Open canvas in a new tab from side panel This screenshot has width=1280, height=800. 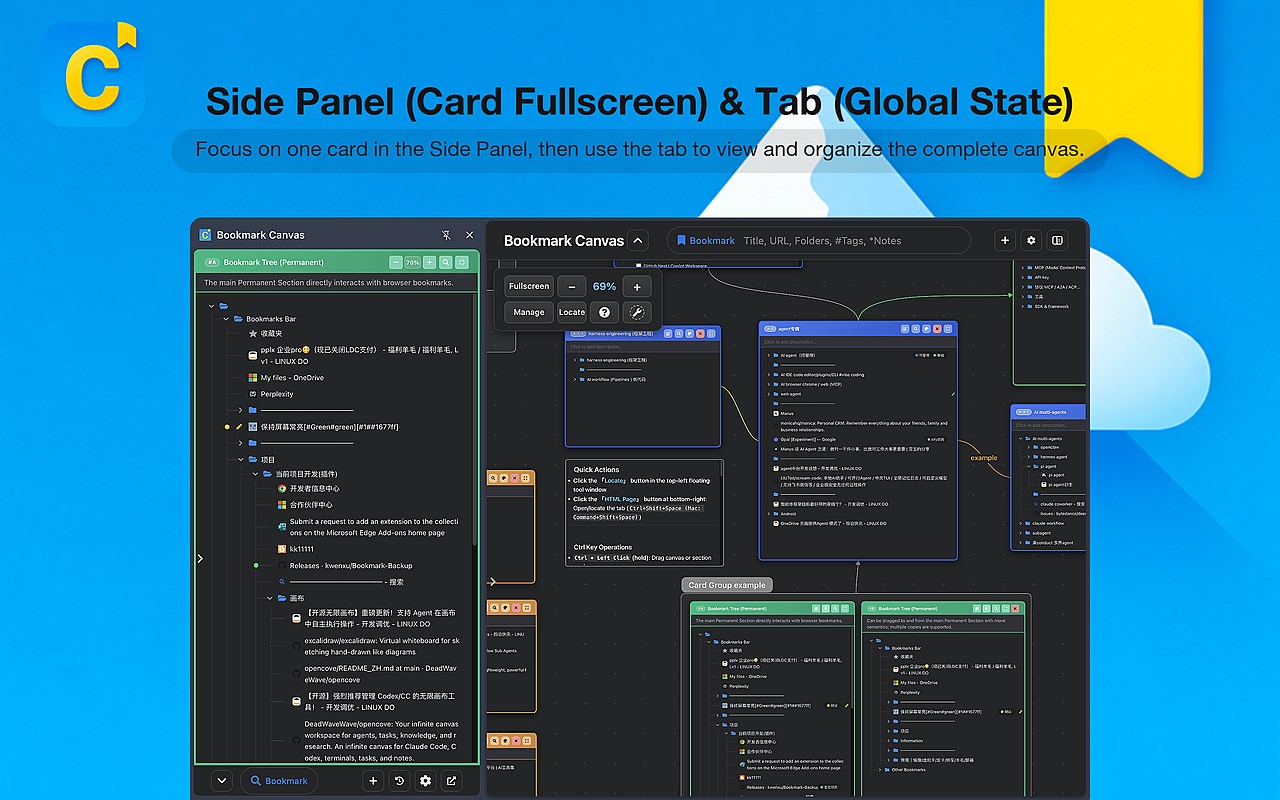point(451,781)
